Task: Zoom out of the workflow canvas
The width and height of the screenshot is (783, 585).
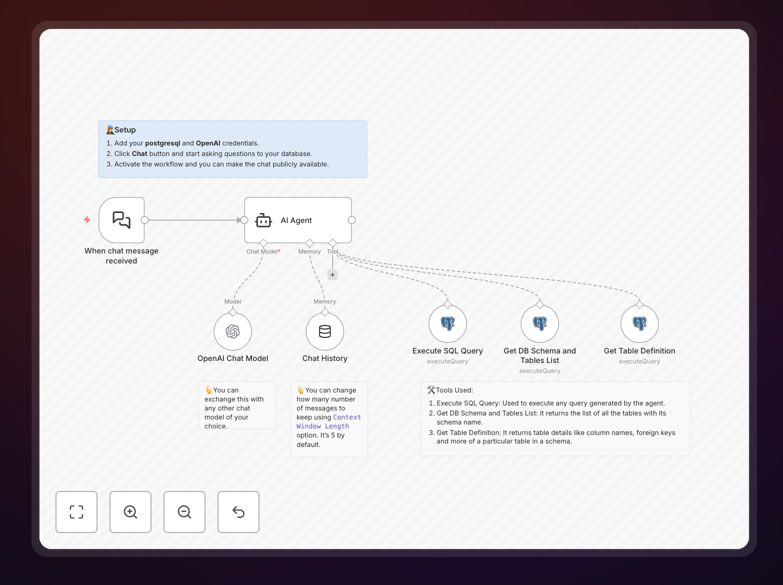Action: (184, 512)
